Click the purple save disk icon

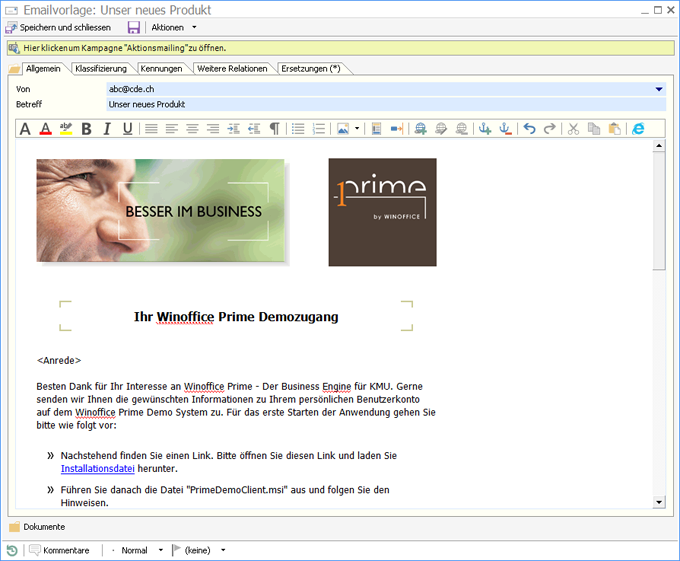click(134, 27)
